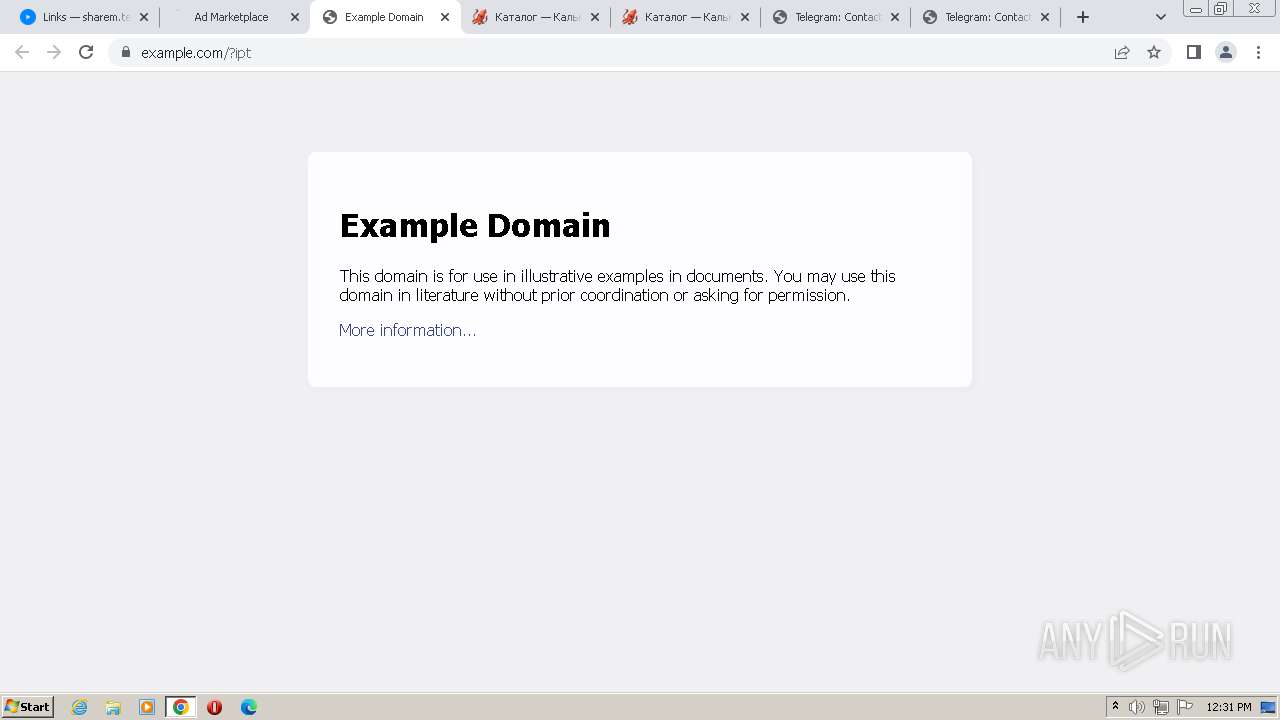Close the first Telegram: Contact tab
Image resolution: width=1280 pixels, height=720 pixels.
point(894,17)
